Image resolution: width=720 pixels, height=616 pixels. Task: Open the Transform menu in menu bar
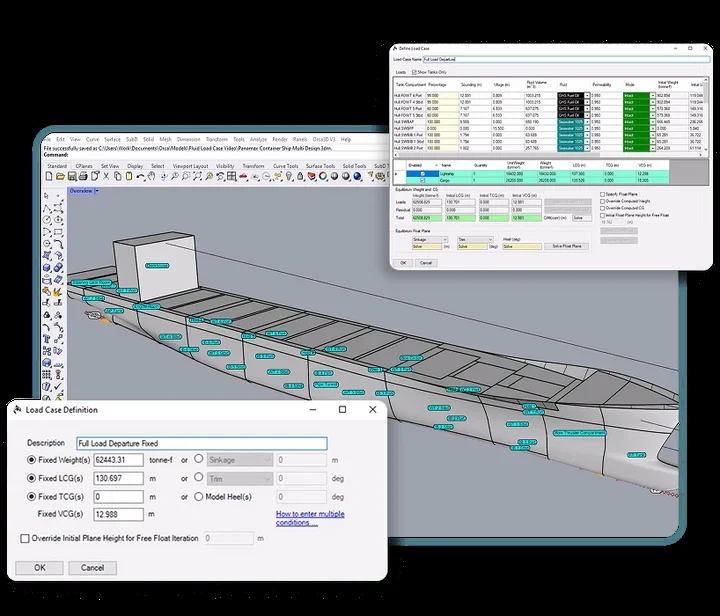[216, 139]
